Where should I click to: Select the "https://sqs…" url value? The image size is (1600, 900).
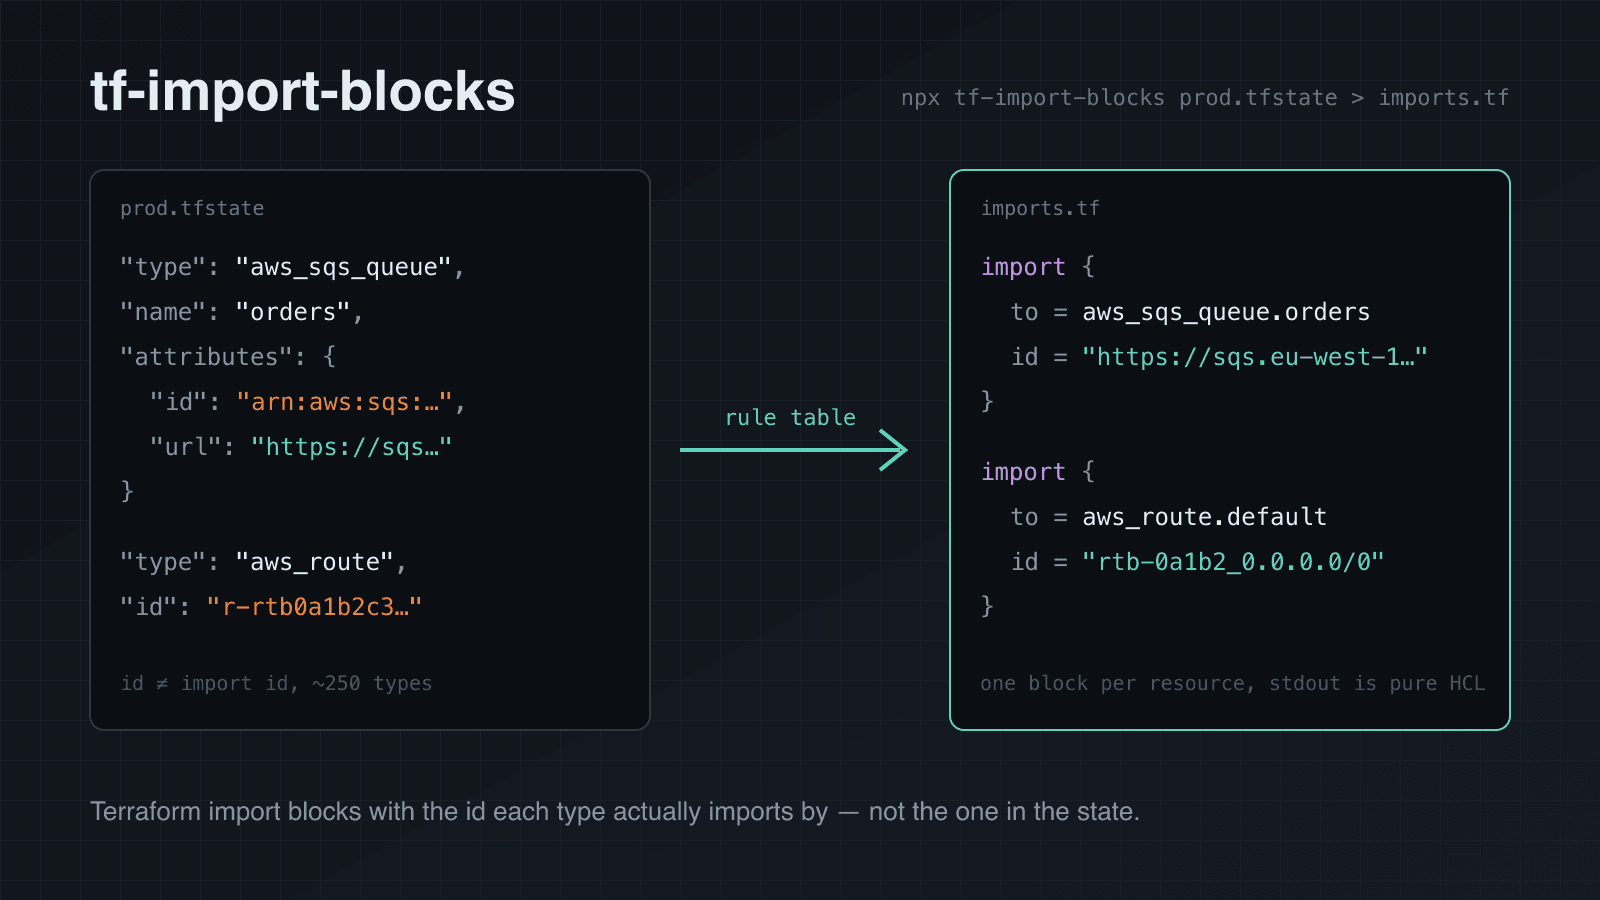(351, 447)
